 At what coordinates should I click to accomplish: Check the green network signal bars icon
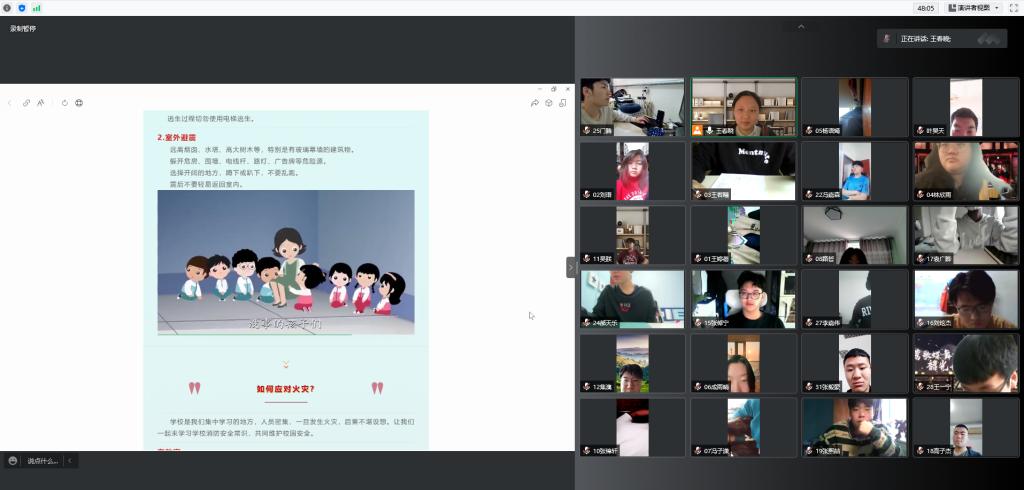pos(36,7)
